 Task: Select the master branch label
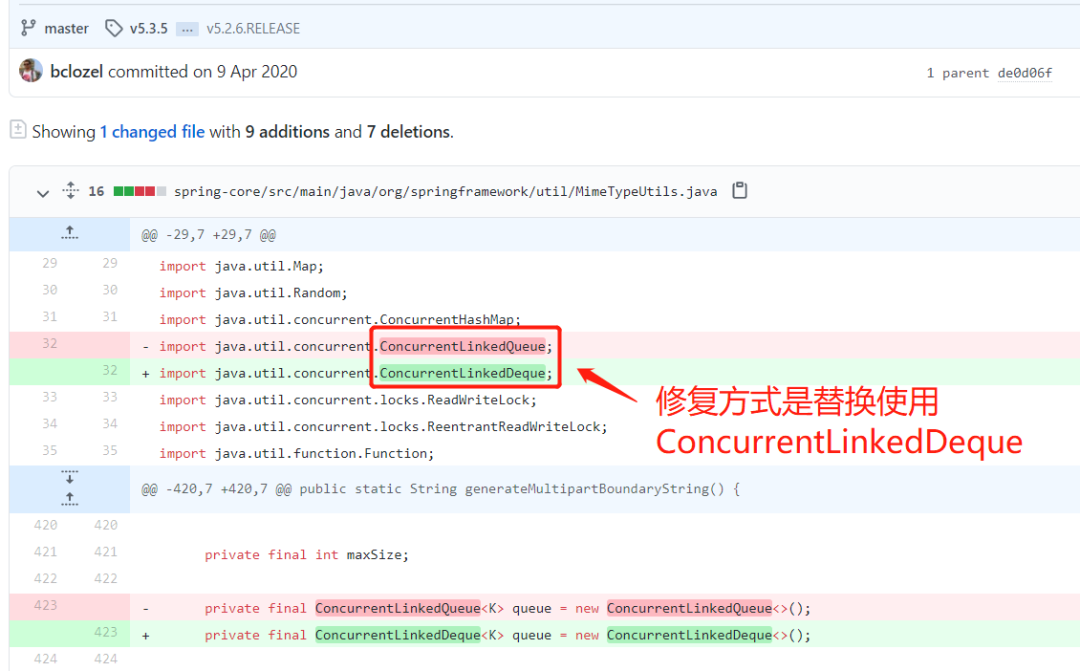pos(67,28)
